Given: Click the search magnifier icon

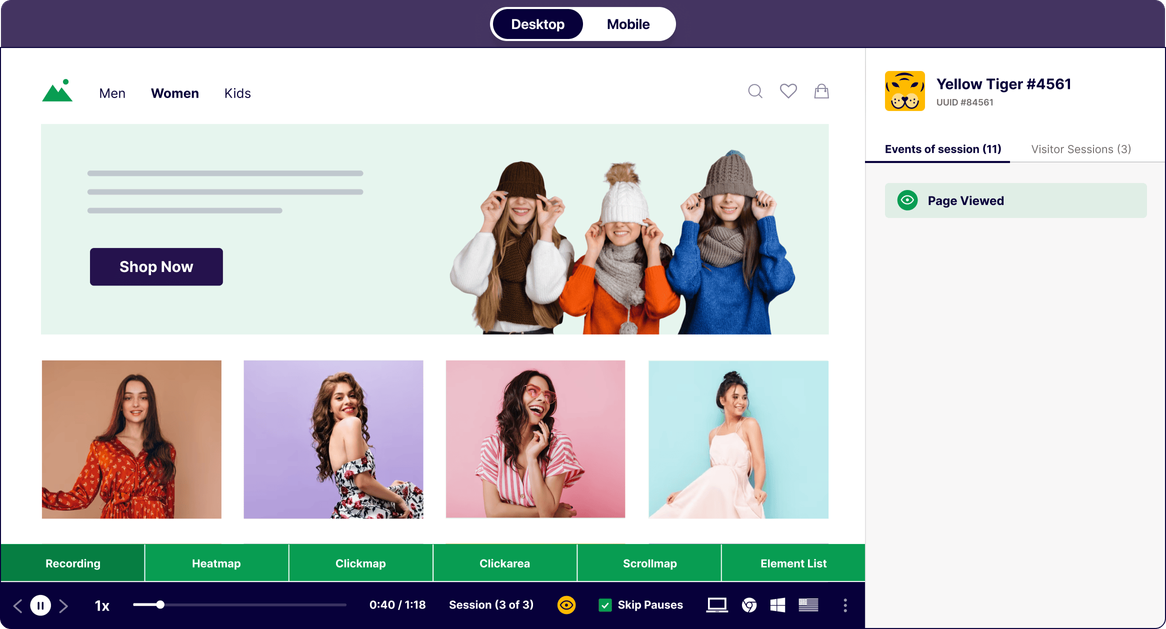Looking at the screenshot, I should coord(755,92).
